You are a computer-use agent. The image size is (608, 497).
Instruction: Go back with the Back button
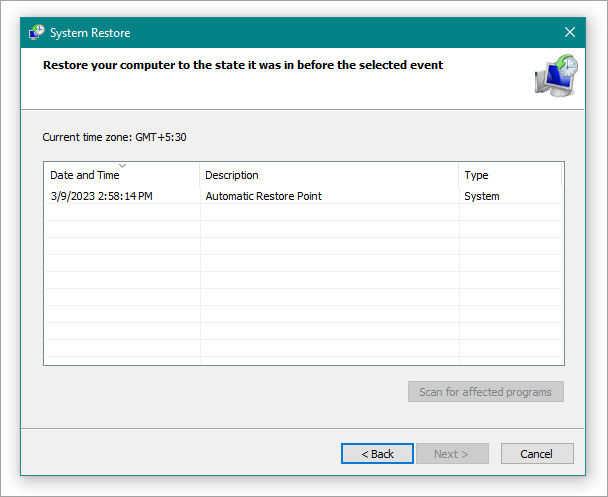click(377, 454)
